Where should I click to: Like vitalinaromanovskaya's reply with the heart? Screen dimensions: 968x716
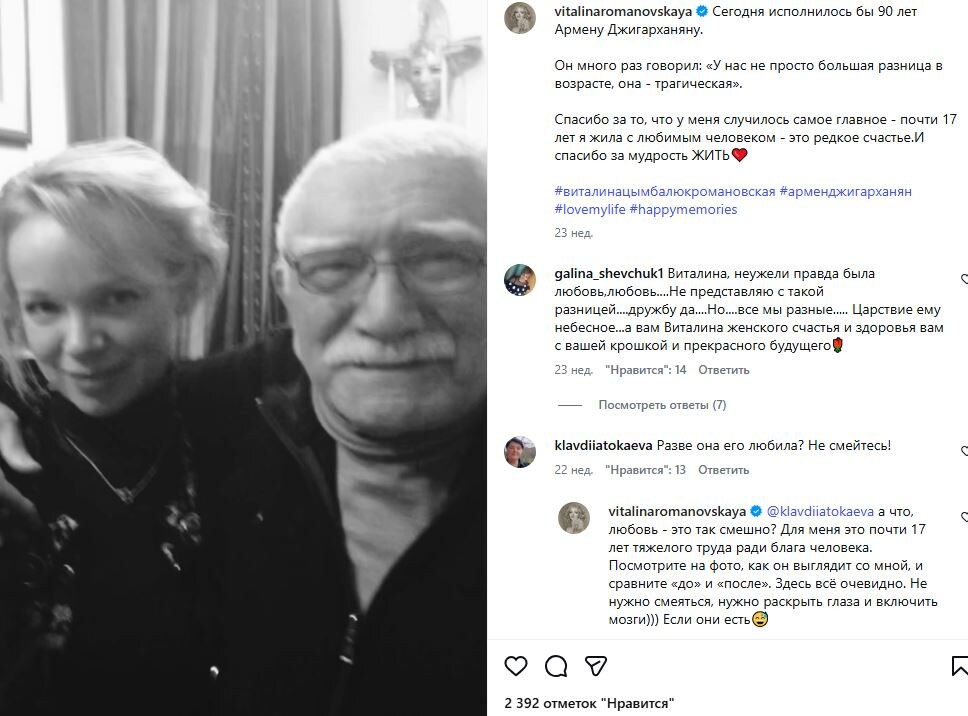pyautogui.click(x=964, y=517)
